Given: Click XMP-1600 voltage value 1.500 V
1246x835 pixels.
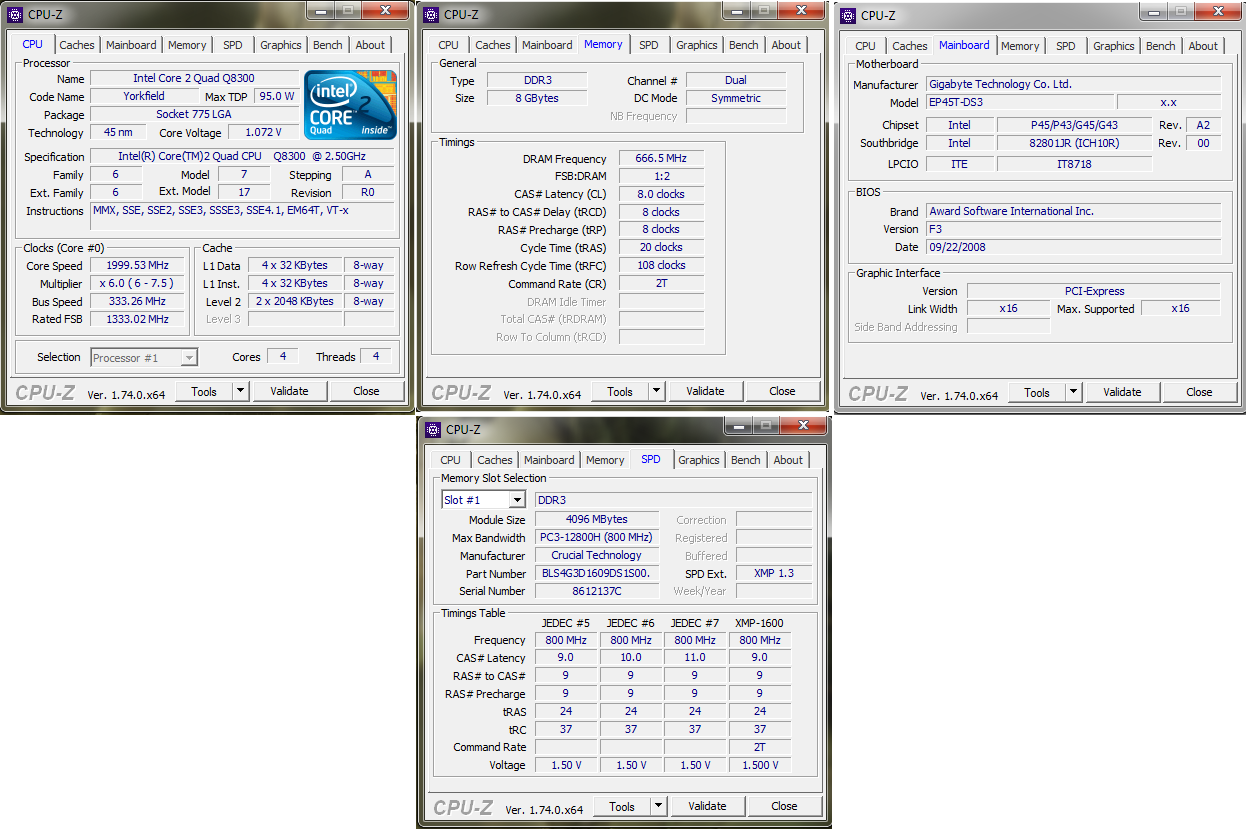Looking at the screenshot, I should coord(760,765).
